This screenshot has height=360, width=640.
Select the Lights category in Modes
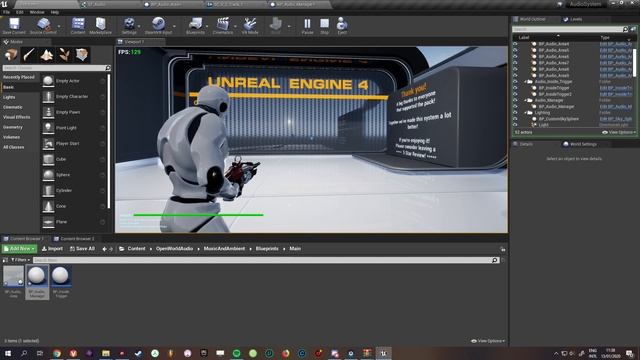[x=9, y=97]
